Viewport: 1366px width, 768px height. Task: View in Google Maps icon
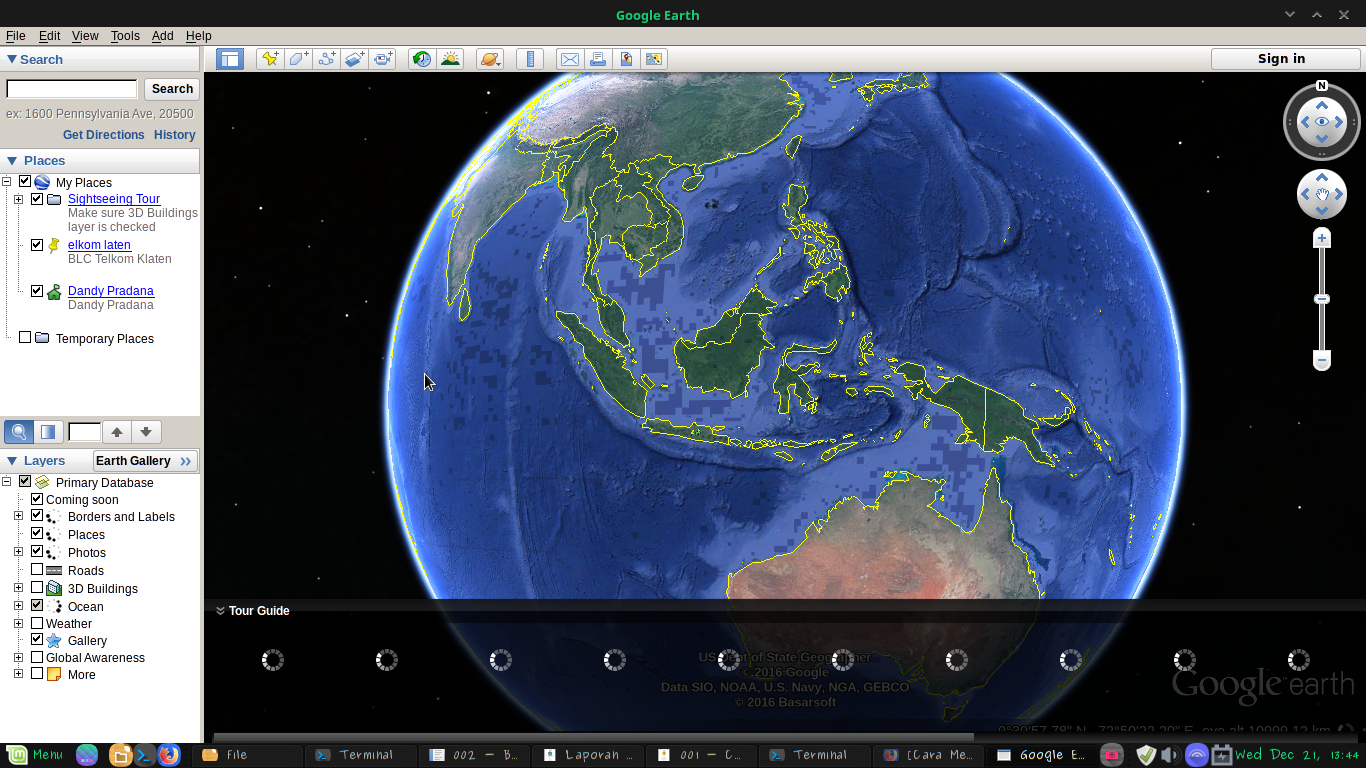[654, 59]
